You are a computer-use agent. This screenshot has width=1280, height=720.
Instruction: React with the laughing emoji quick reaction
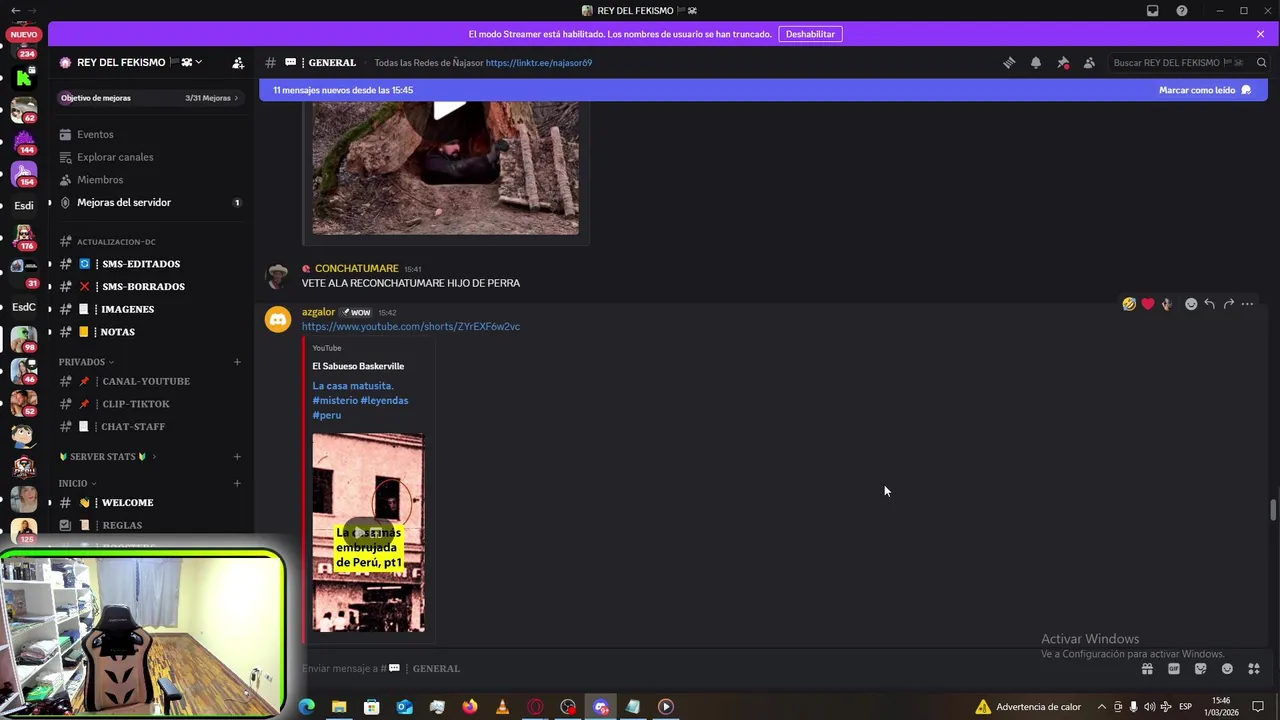click(x=1129, y=304)
